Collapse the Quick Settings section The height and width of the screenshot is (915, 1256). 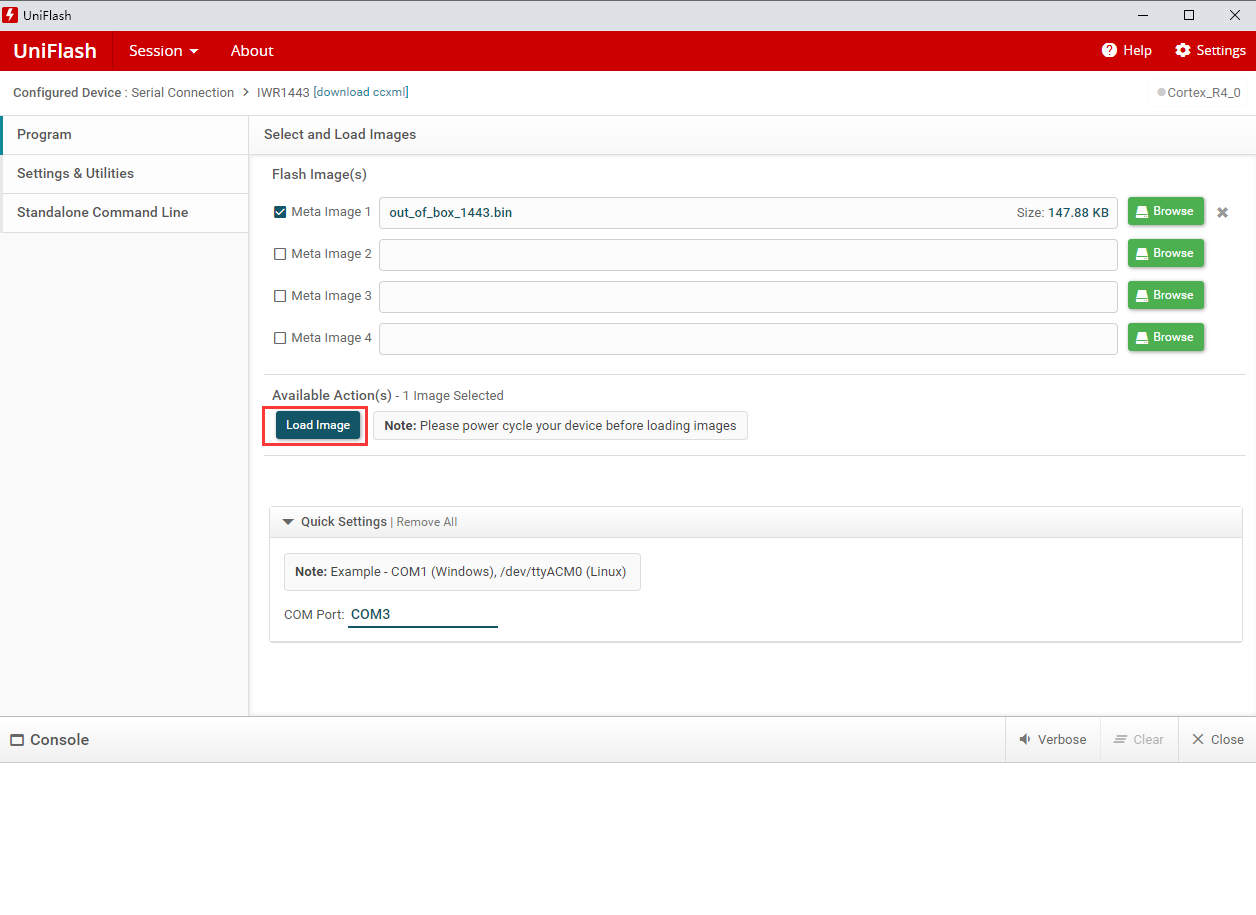pyautogui.click(x=288, y=522)
